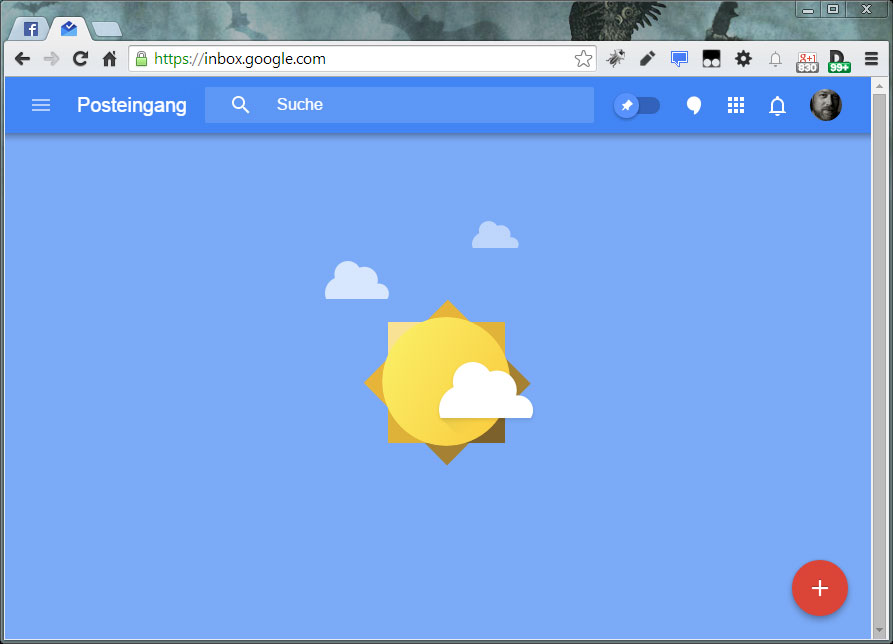Compose new mail with red plus button
The width and height of the screenshot is (893, 644).
point(820,588)
